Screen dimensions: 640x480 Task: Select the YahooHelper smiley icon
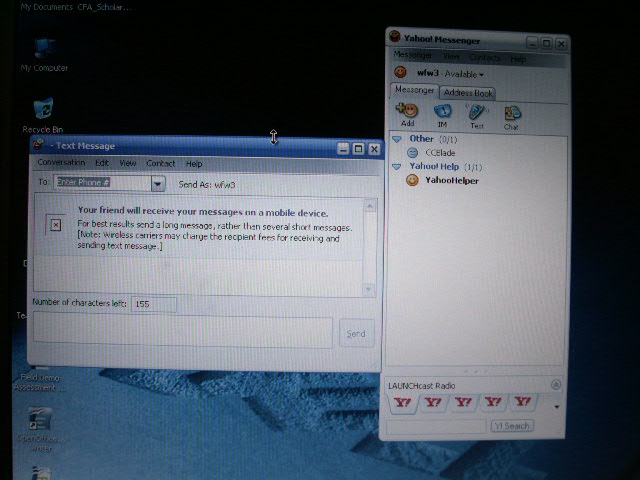click(412, 180)
